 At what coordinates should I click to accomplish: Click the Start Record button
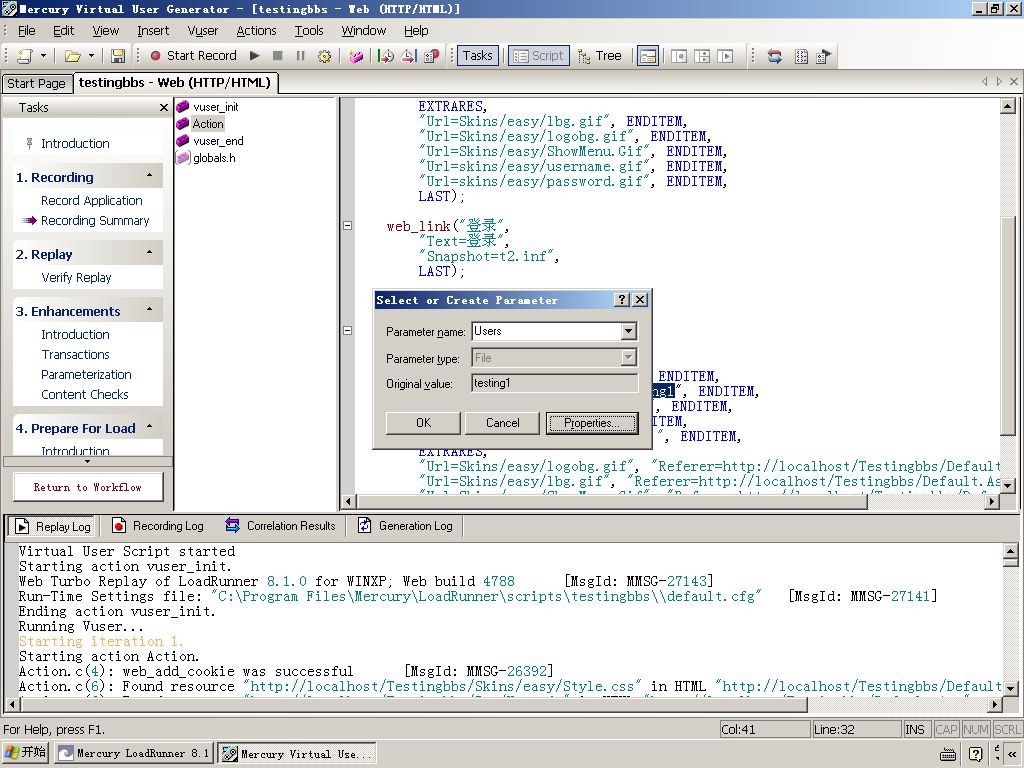[193, 56]
